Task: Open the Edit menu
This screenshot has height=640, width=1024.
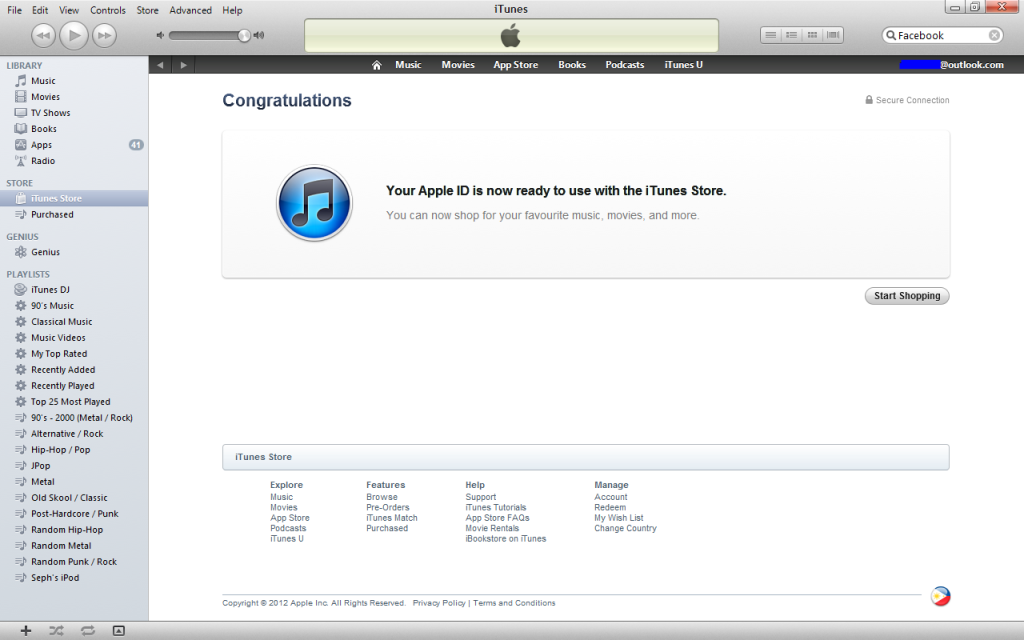Action: click(40, 10)
